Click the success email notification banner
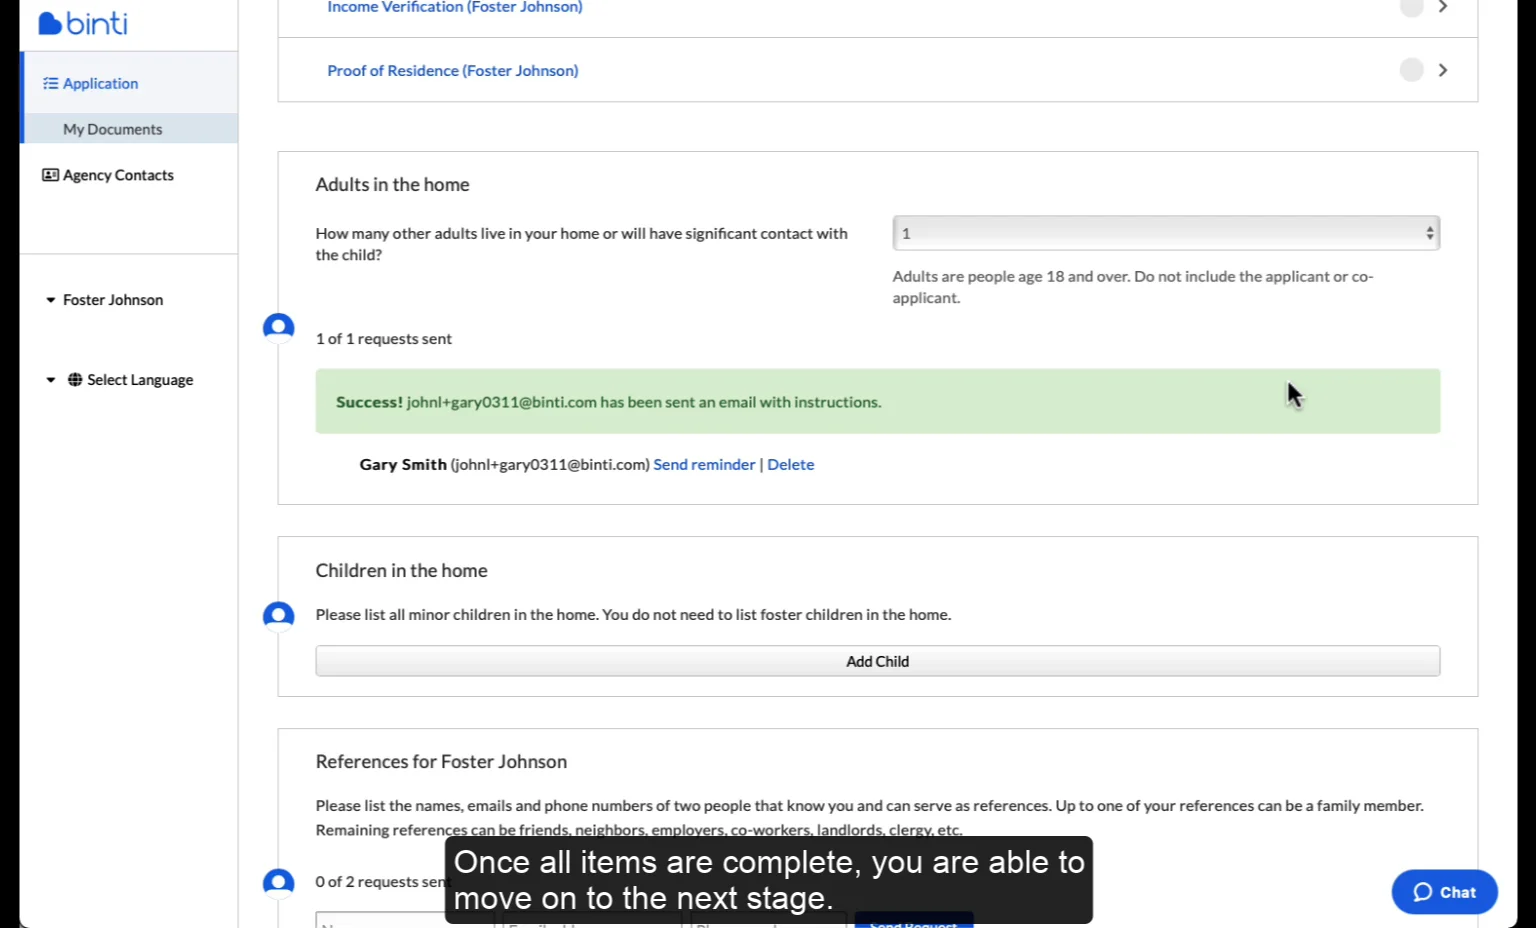 click(878, 401)
